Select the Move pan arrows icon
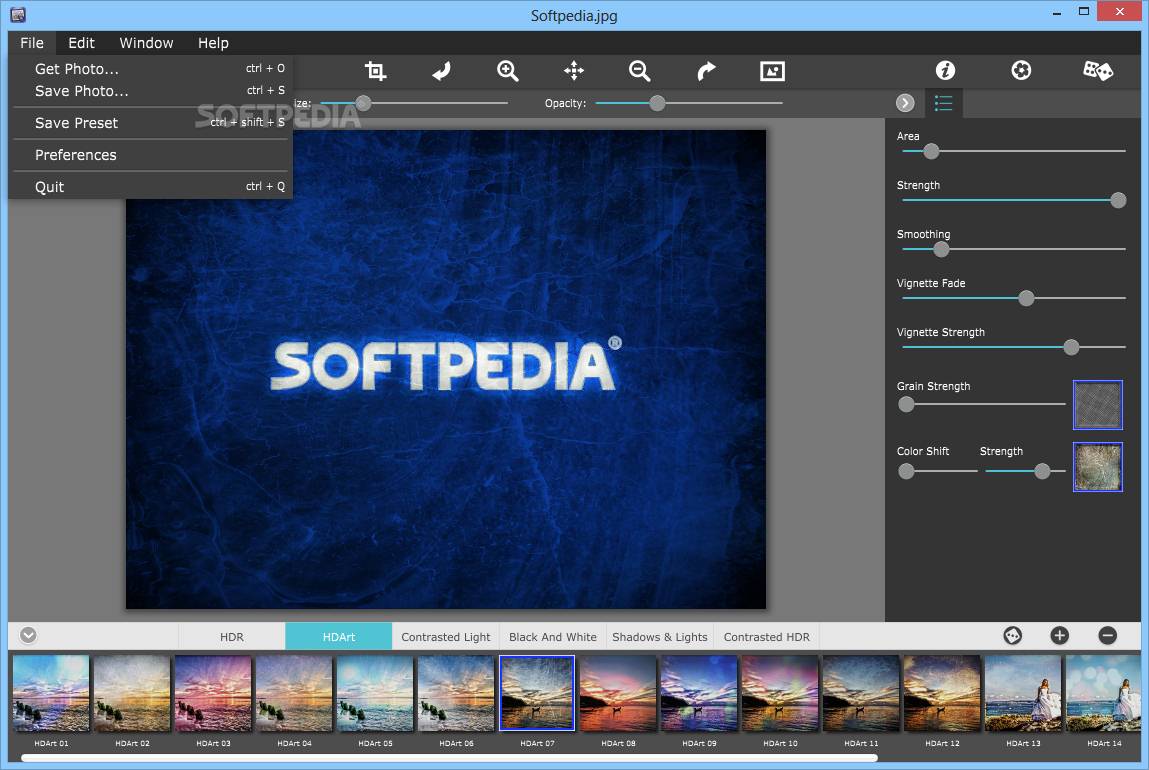 click(x=574, y=71)
